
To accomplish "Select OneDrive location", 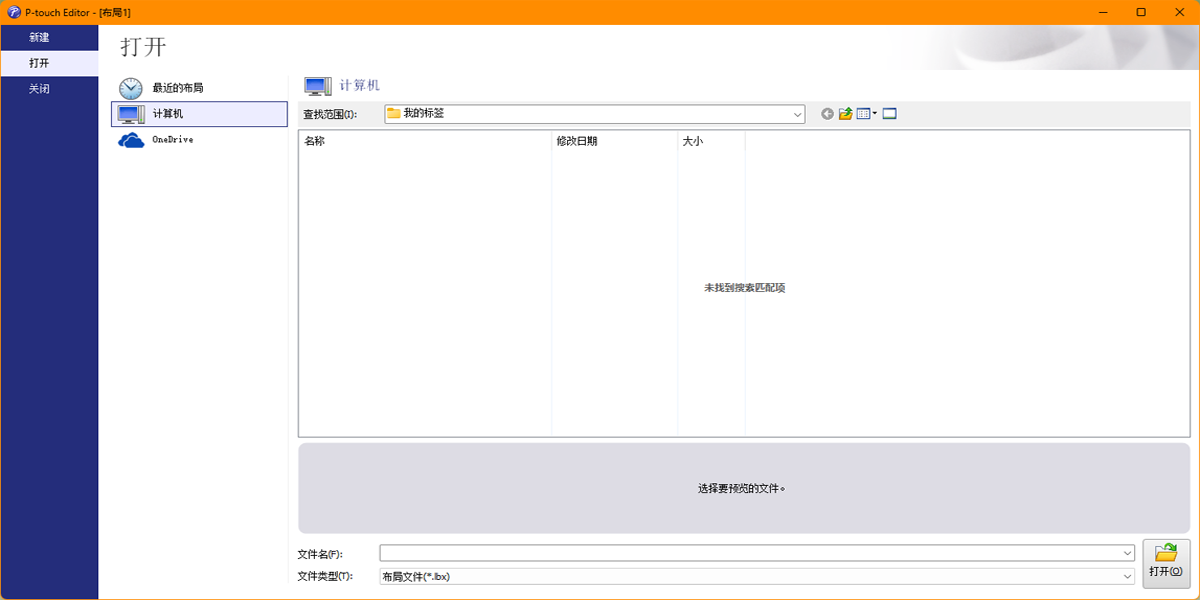I will pyautogui.click(x=199, y=140).
